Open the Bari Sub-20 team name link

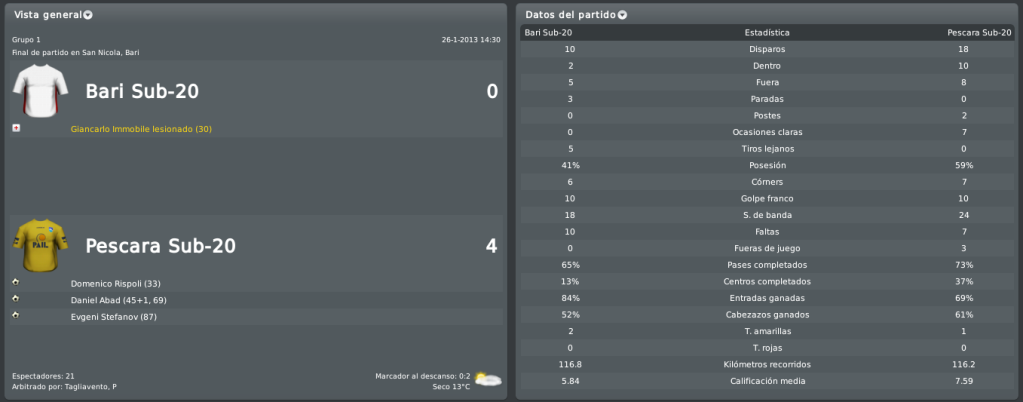pos(142,92)
